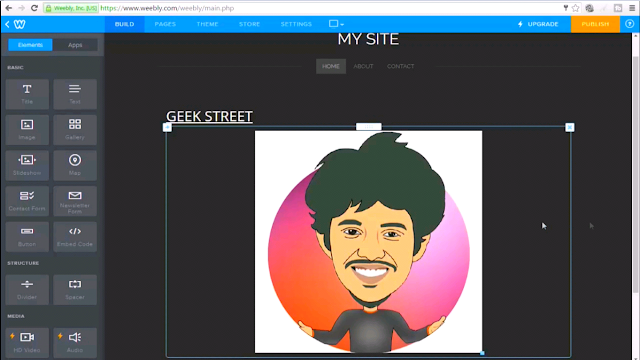This screenshot has height=360, width=640.
Task: Click the image element's top drag handle
Action: click(x=369, y=127)
